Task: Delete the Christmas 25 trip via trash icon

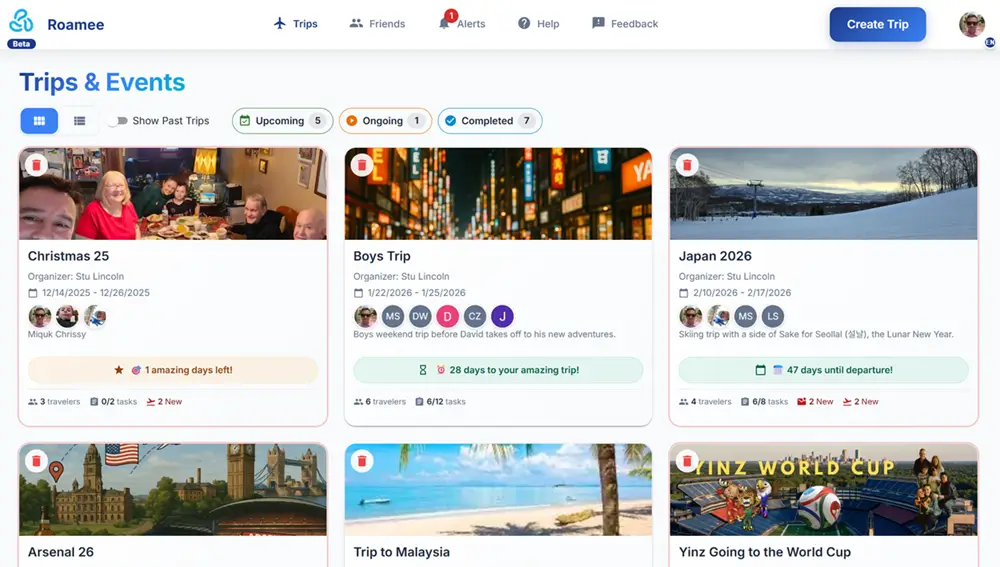Action: click(36, 165)
